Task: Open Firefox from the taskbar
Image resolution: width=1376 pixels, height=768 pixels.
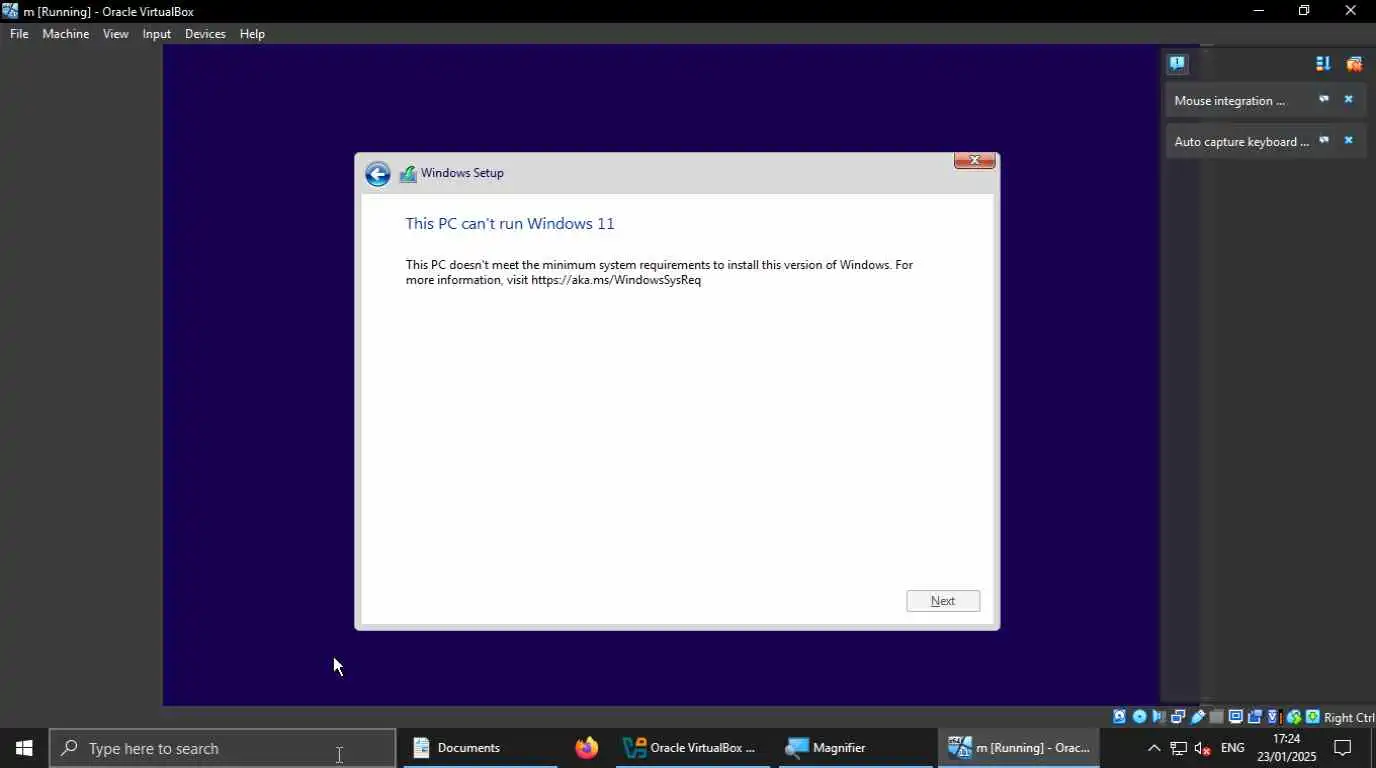Action: (x=586, y=748)
